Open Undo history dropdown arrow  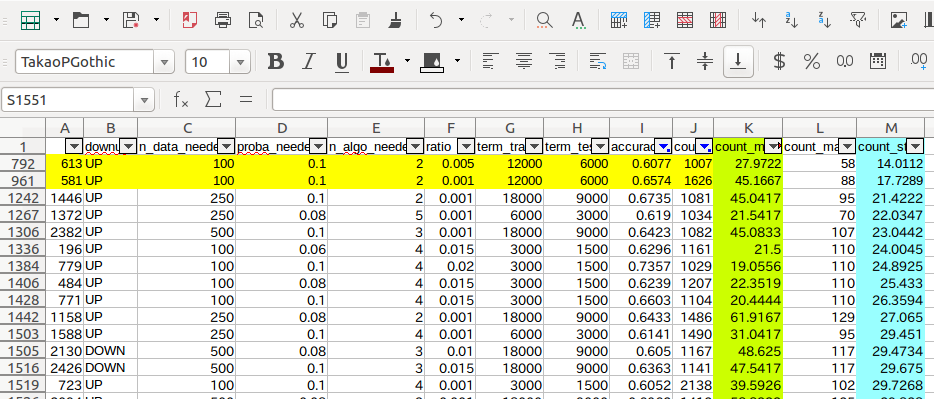pos(462,20)
